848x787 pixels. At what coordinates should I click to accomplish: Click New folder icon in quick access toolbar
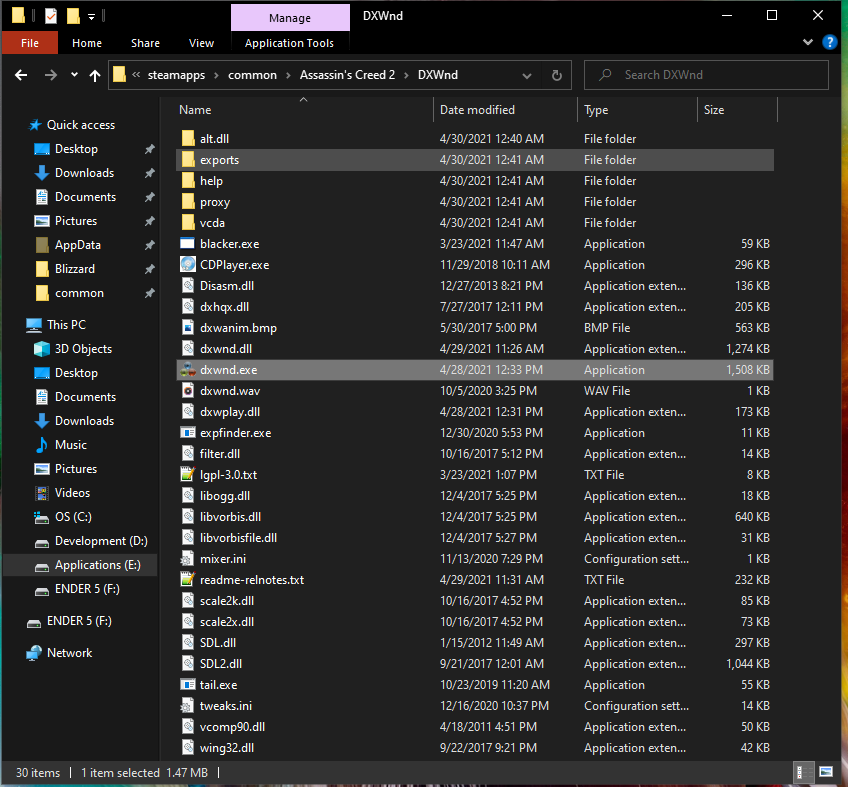[73, 16]
